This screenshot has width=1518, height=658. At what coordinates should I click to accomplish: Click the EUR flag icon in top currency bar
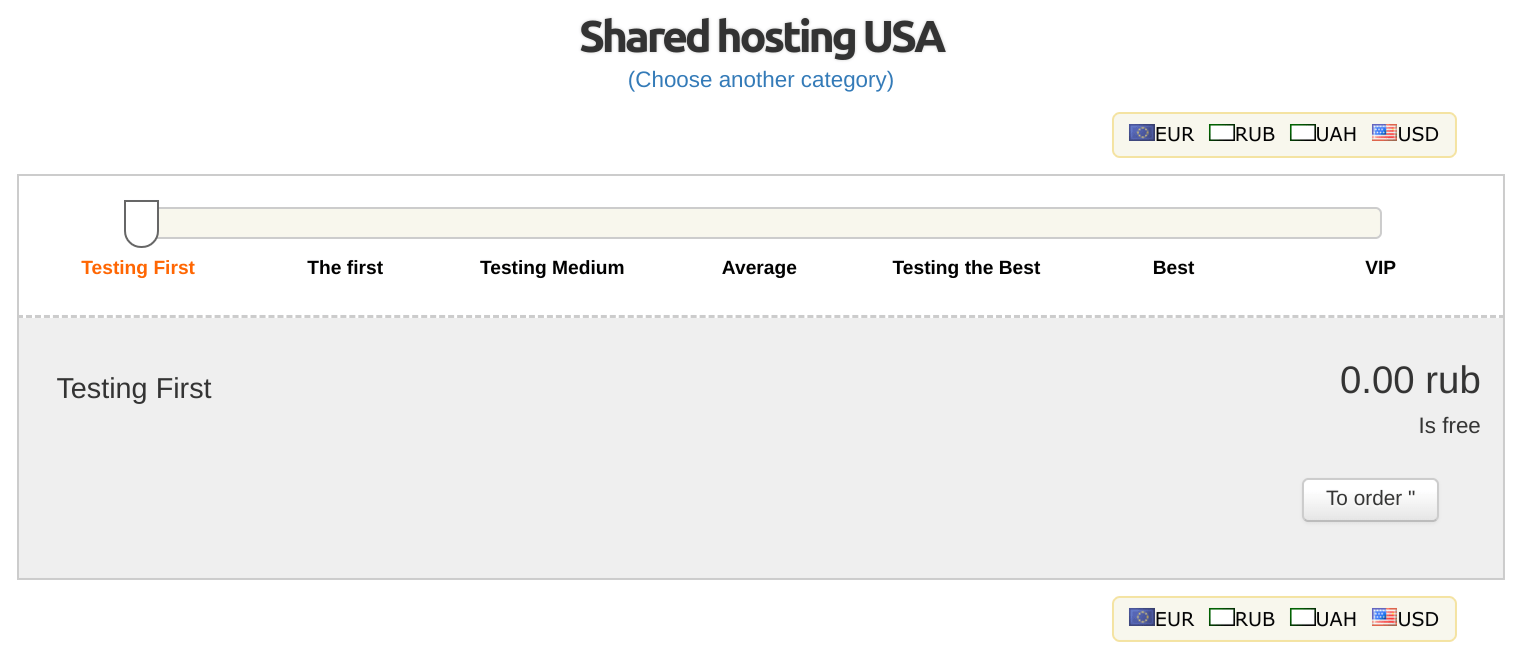point(1141,133)
